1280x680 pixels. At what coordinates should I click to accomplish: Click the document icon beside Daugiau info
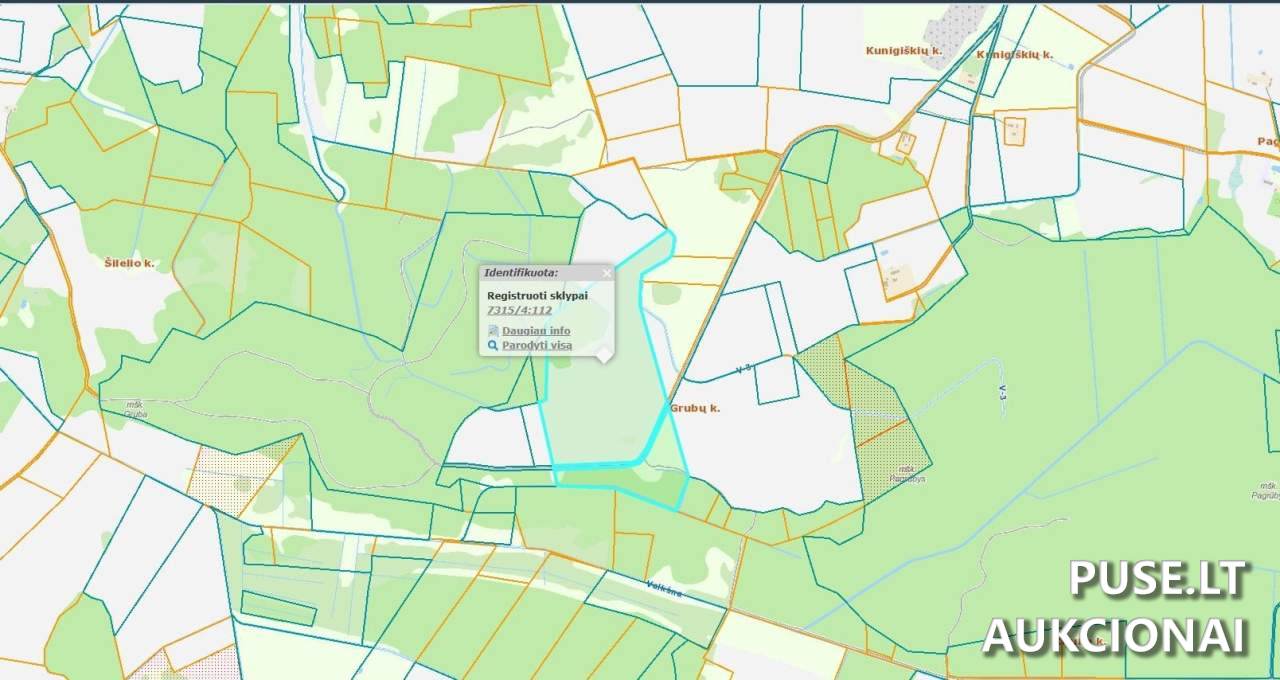[x=492, y=331]
